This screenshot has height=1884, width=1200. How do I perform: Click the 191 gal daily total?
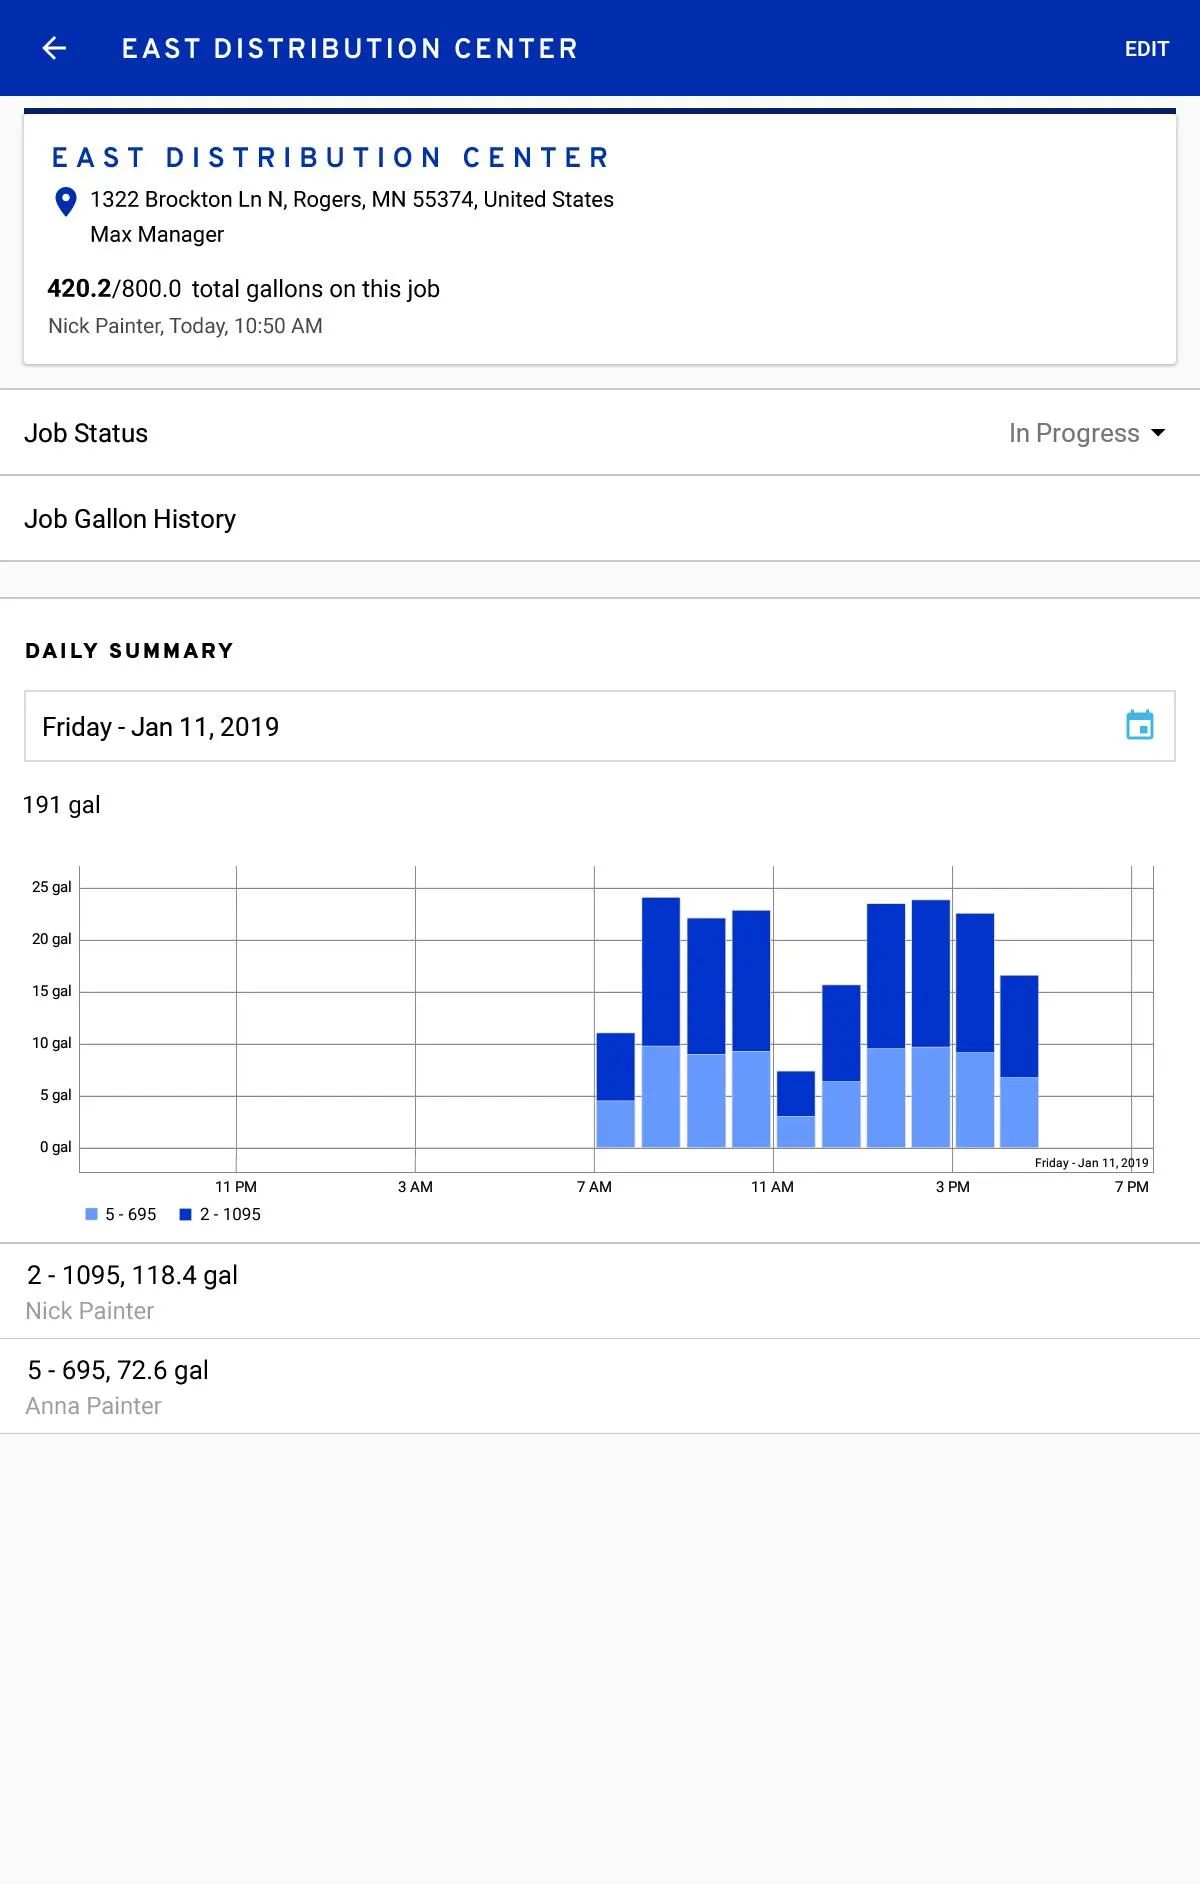click(x=62, y=805)
